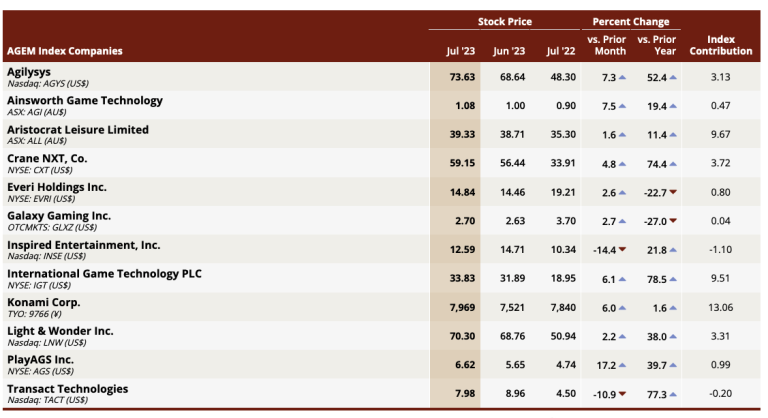Click Inspired index contribution -1.10
Image resolution: width=768 pixels, height=418 pixels.
point(720,250)
